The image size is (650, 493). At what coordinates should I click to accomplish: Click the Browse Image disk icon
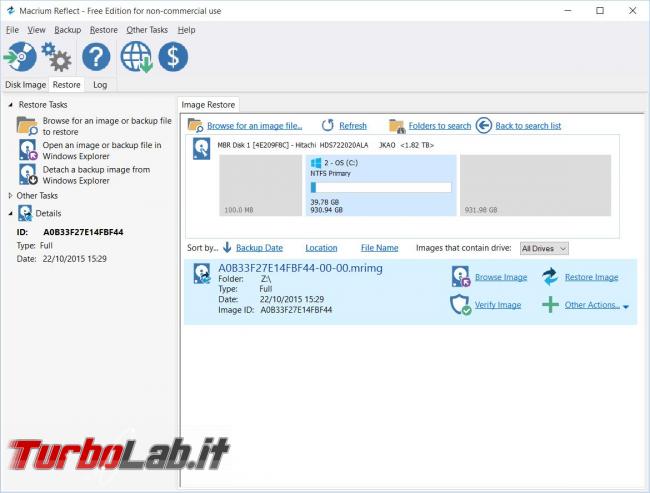tap(461, 277)
